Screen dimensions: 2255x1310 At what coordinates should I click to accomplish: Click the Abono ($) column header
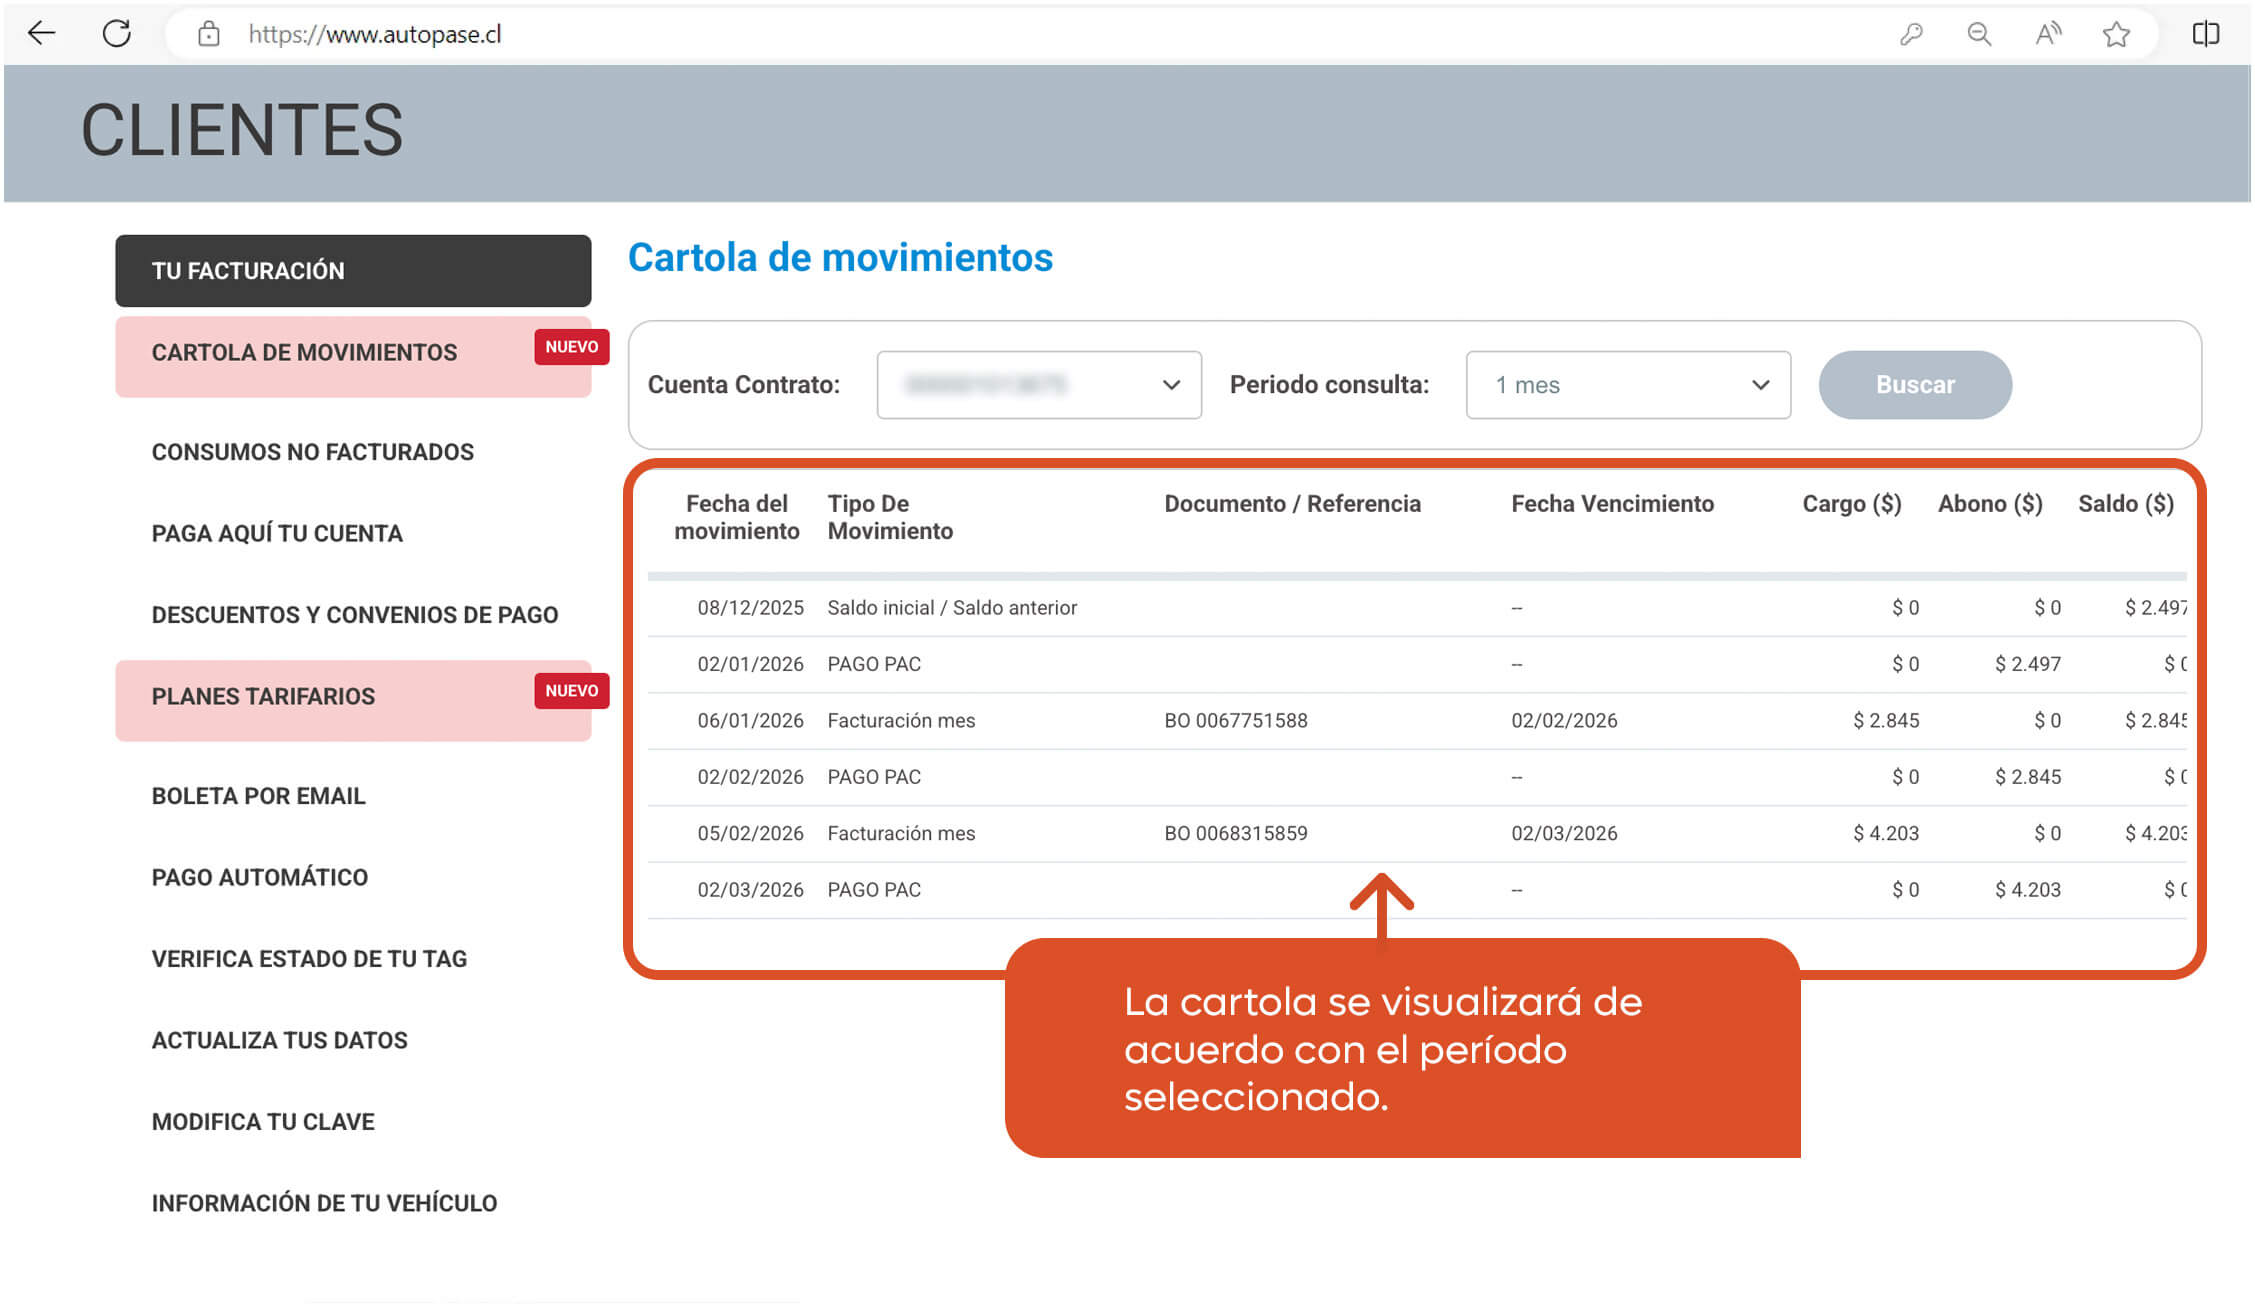(1990, 504)
